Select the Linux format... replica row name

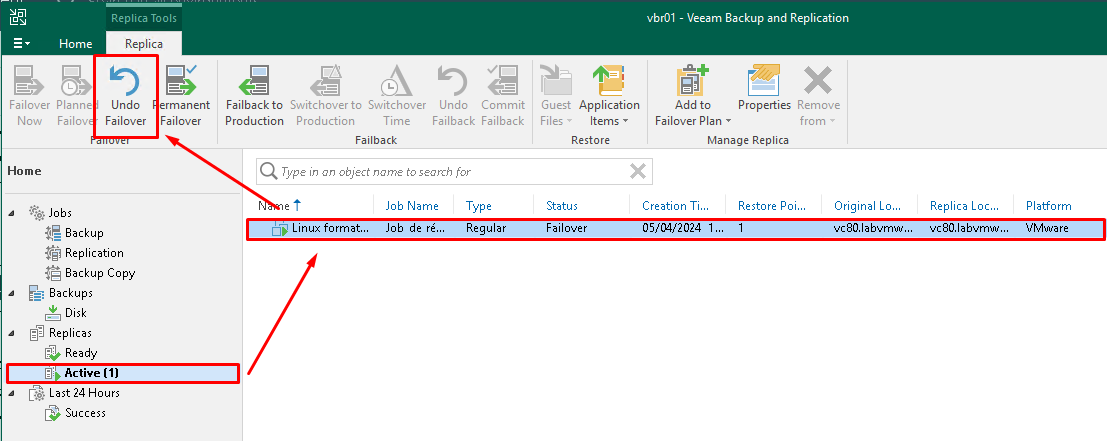[x=330, y=229]
